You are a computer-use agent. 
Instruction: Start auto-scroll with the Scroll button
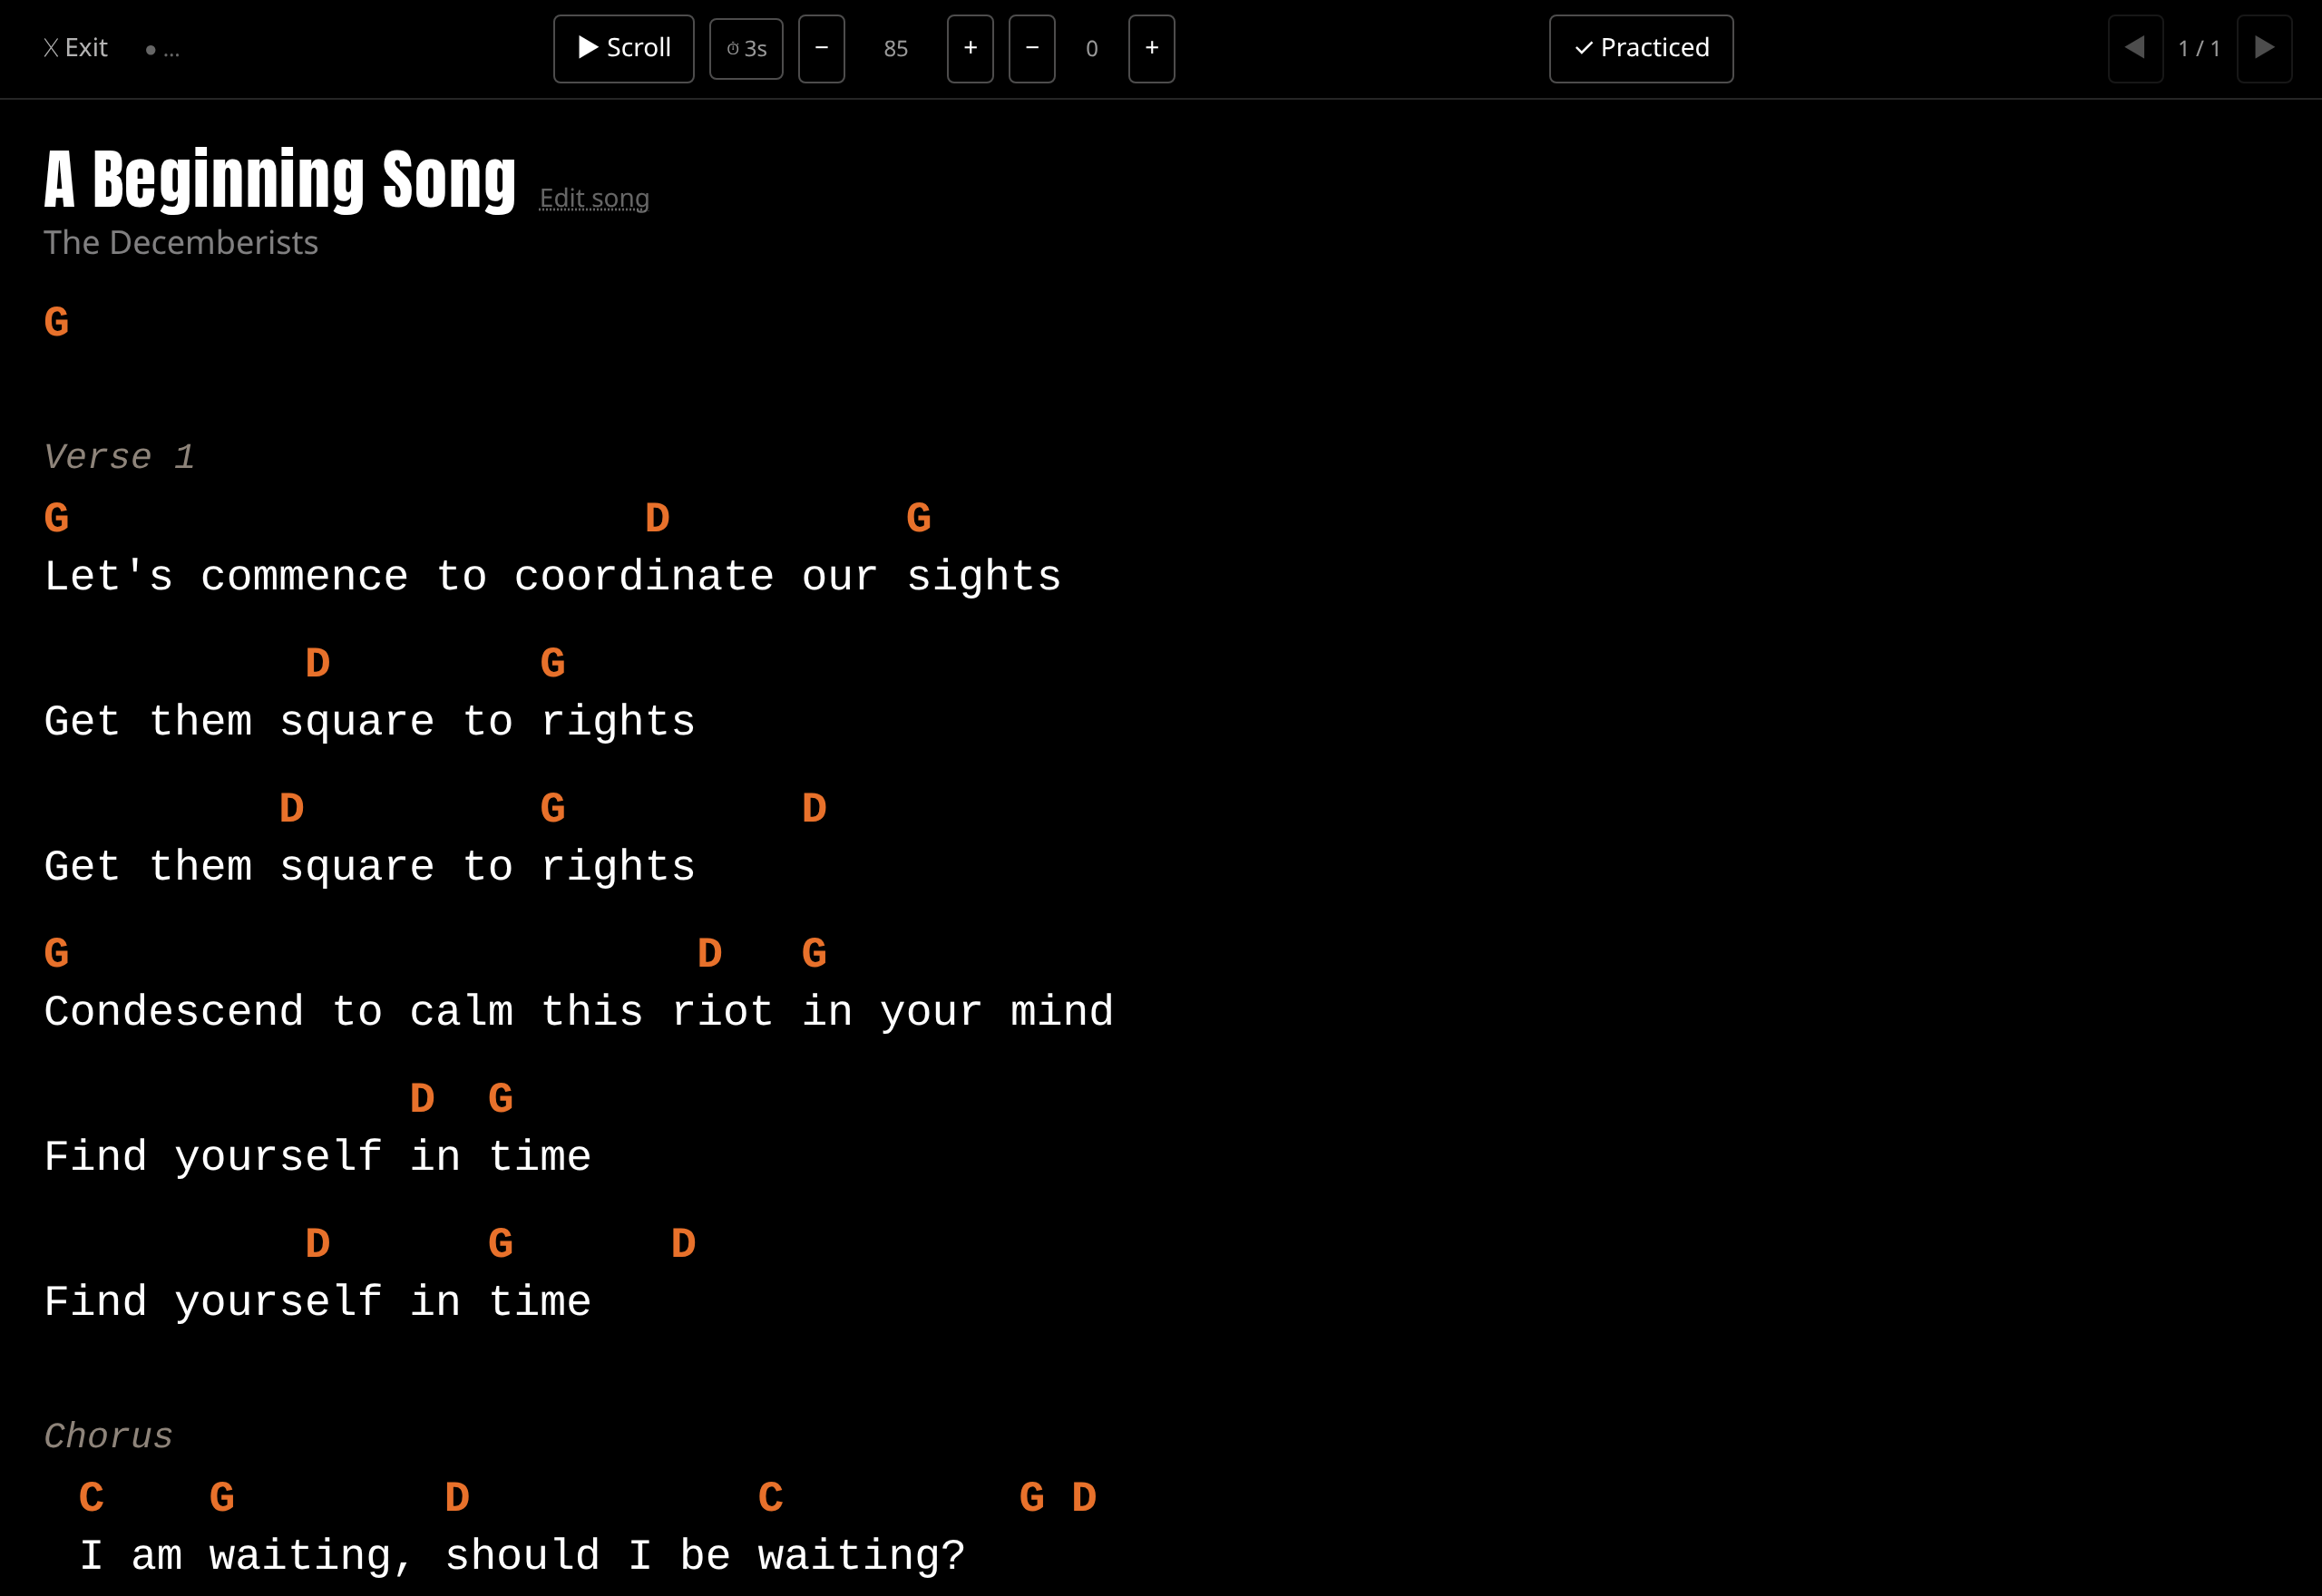[x=624, y=48]
